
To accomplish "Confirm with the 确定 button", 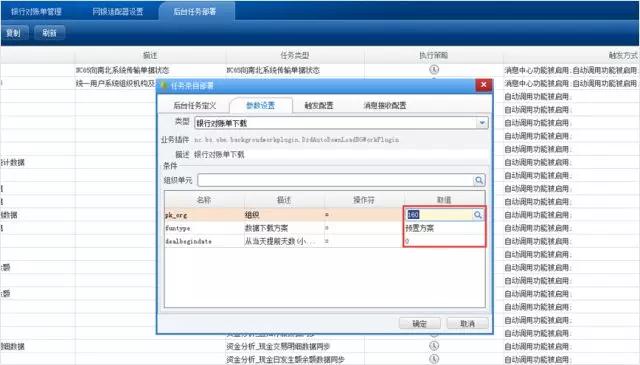I will click(x=420, y=323).
